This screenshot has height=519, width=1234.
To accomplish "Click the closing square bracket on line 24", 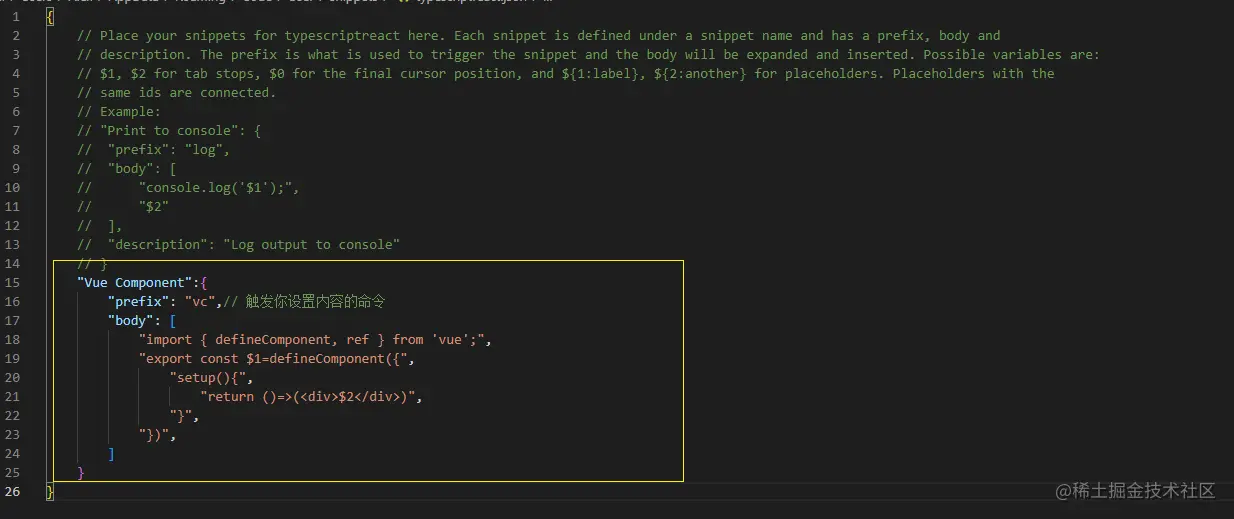I will point(111,453).
